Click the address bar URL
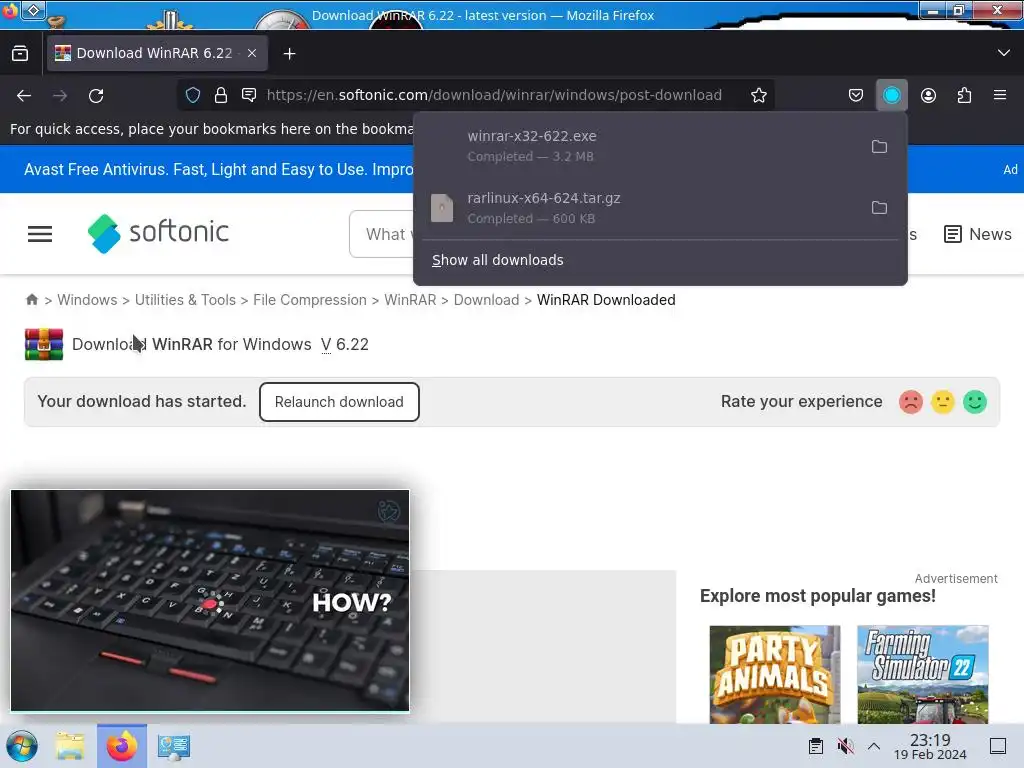 click(x=494, y=95)
